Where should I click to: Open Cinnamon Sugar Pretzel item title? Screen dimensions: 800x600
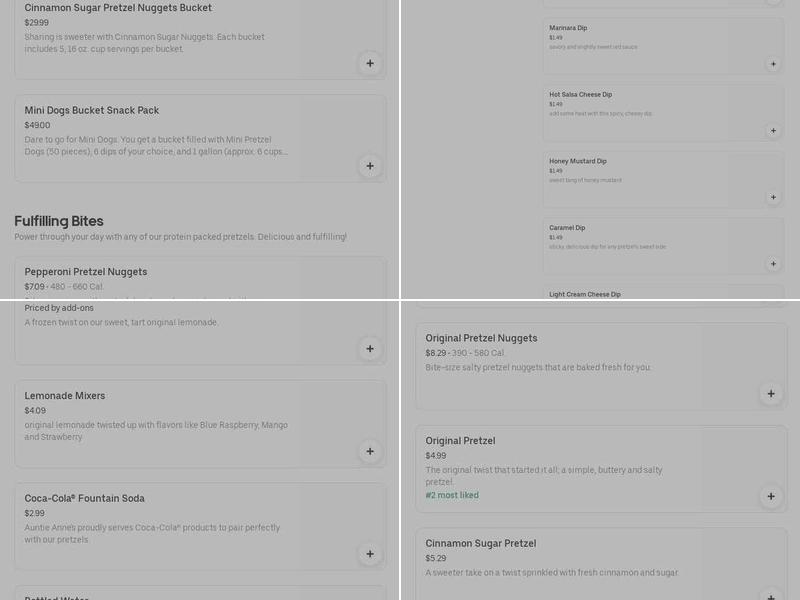tap(481, 544)
